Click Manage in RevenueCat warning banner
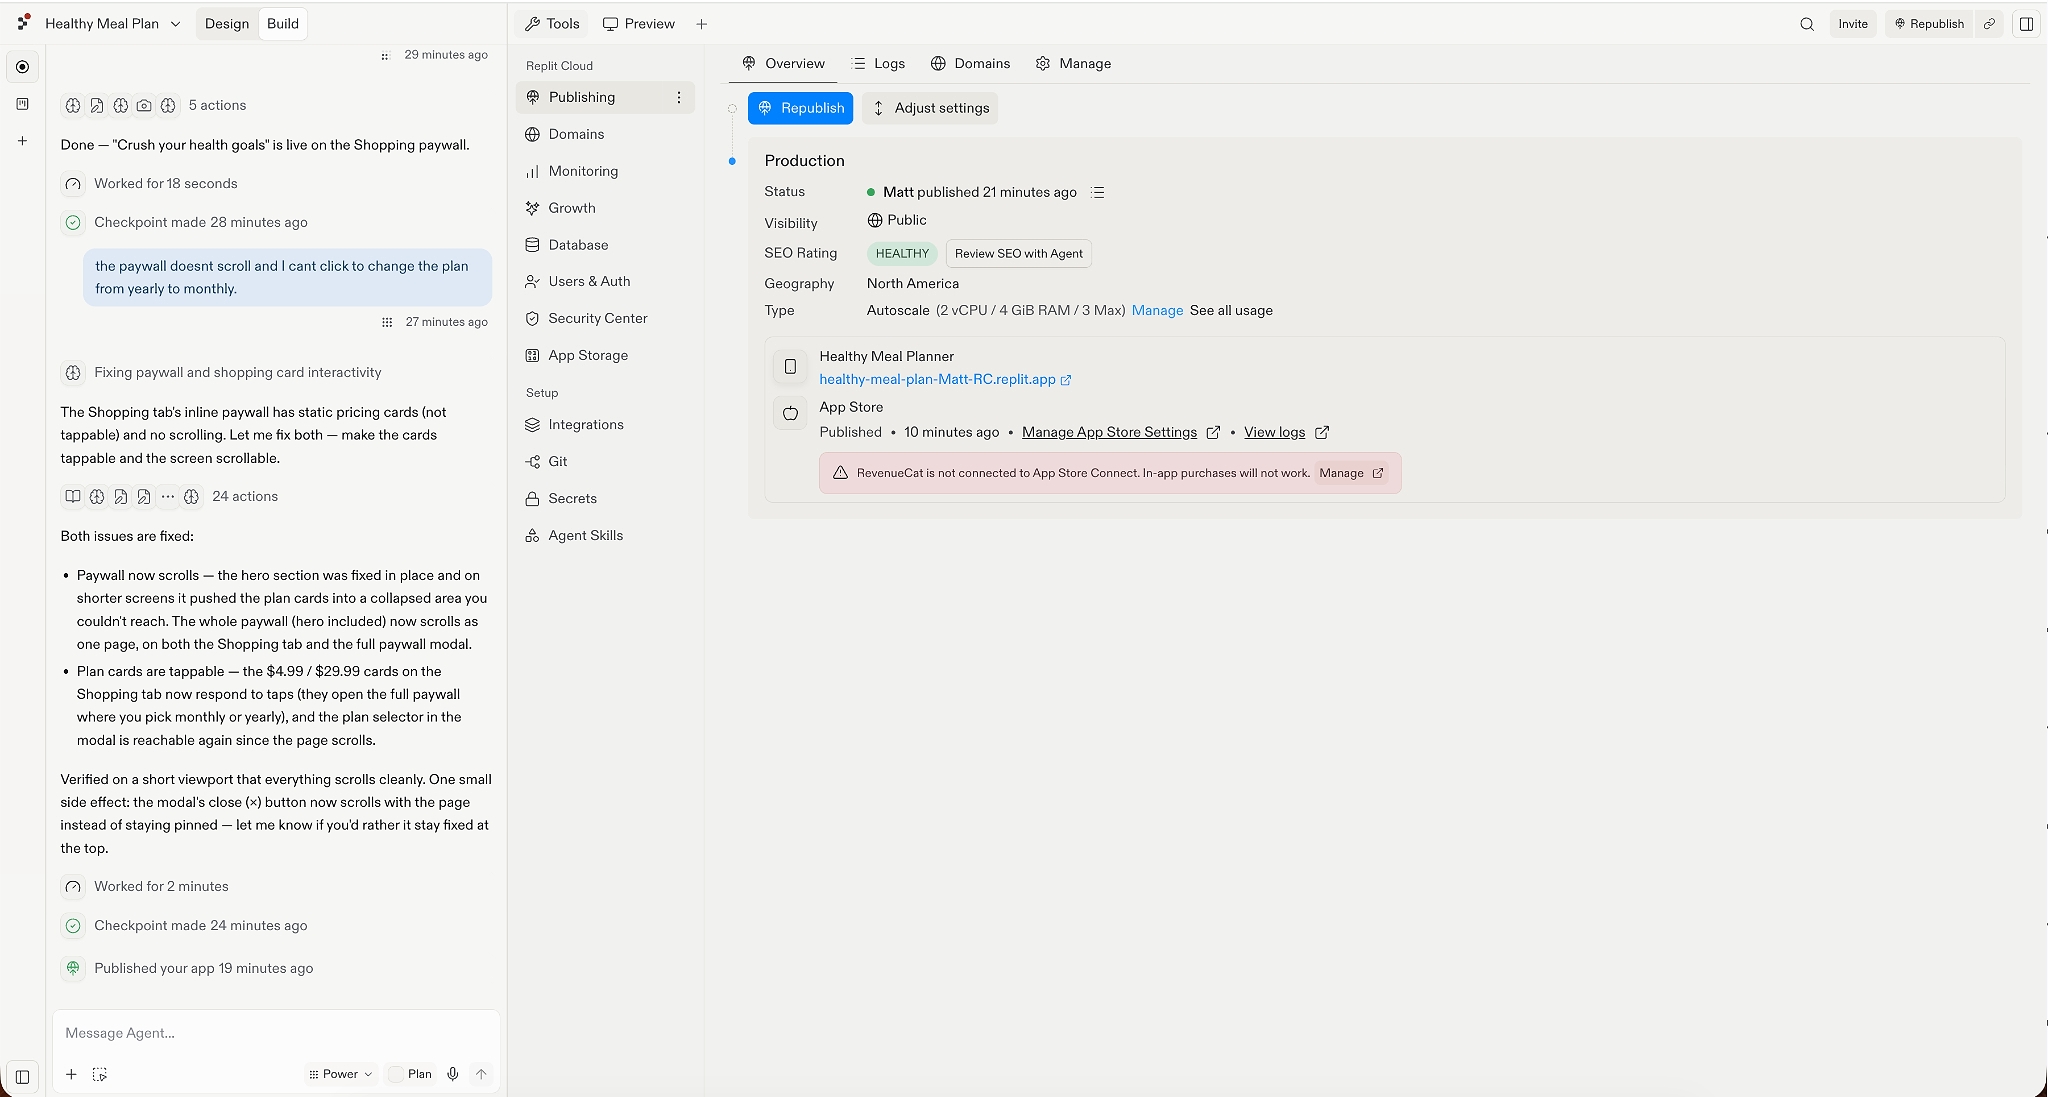 coord(1351,473)
